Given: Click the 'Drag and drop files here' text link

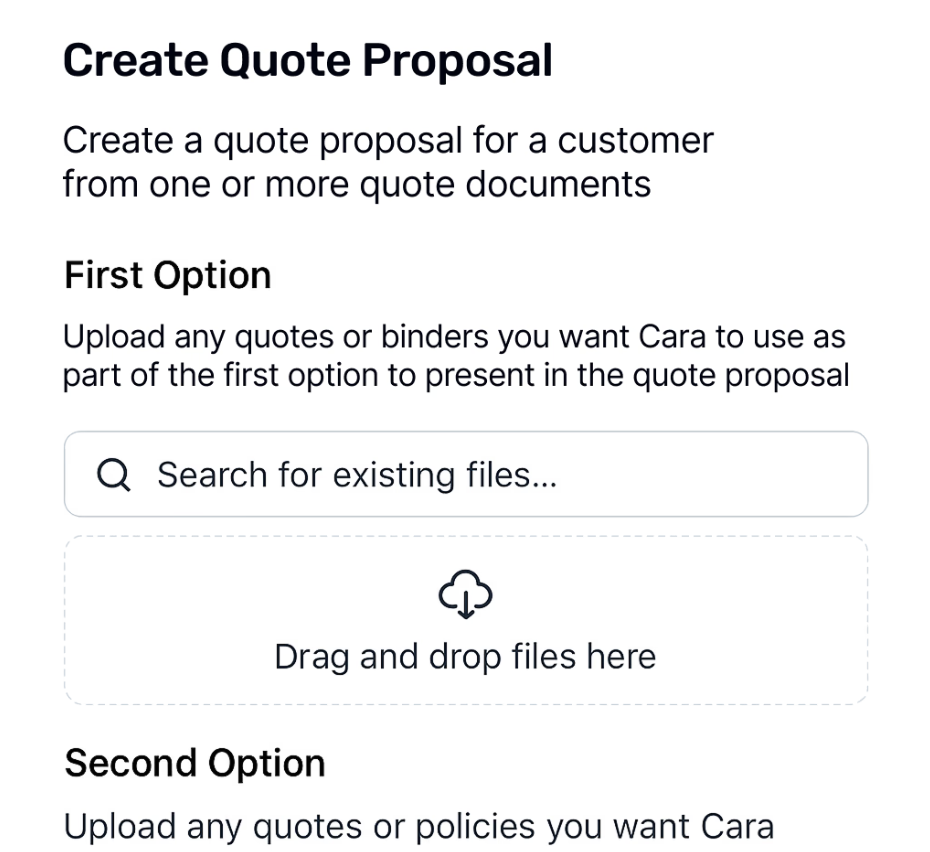Looking at the screenshot, I should pyautogui.click(x=465, y=656).
